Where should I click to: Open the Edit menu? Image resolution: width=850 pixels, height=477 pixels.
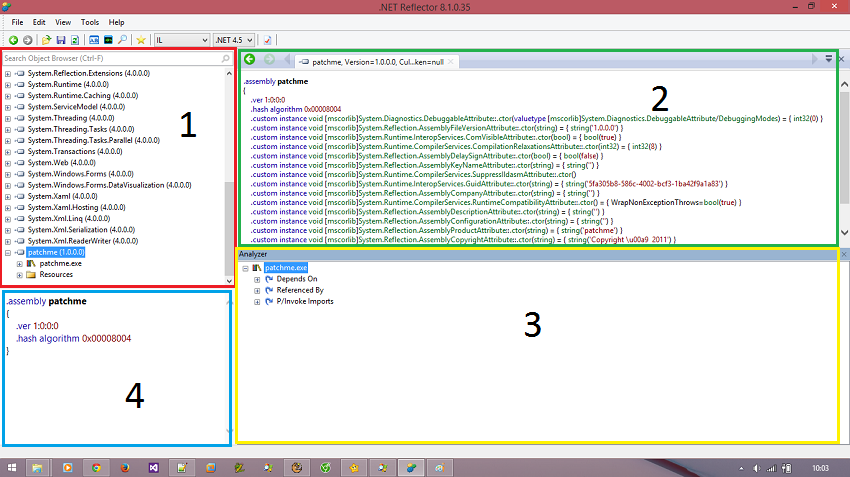39,22
